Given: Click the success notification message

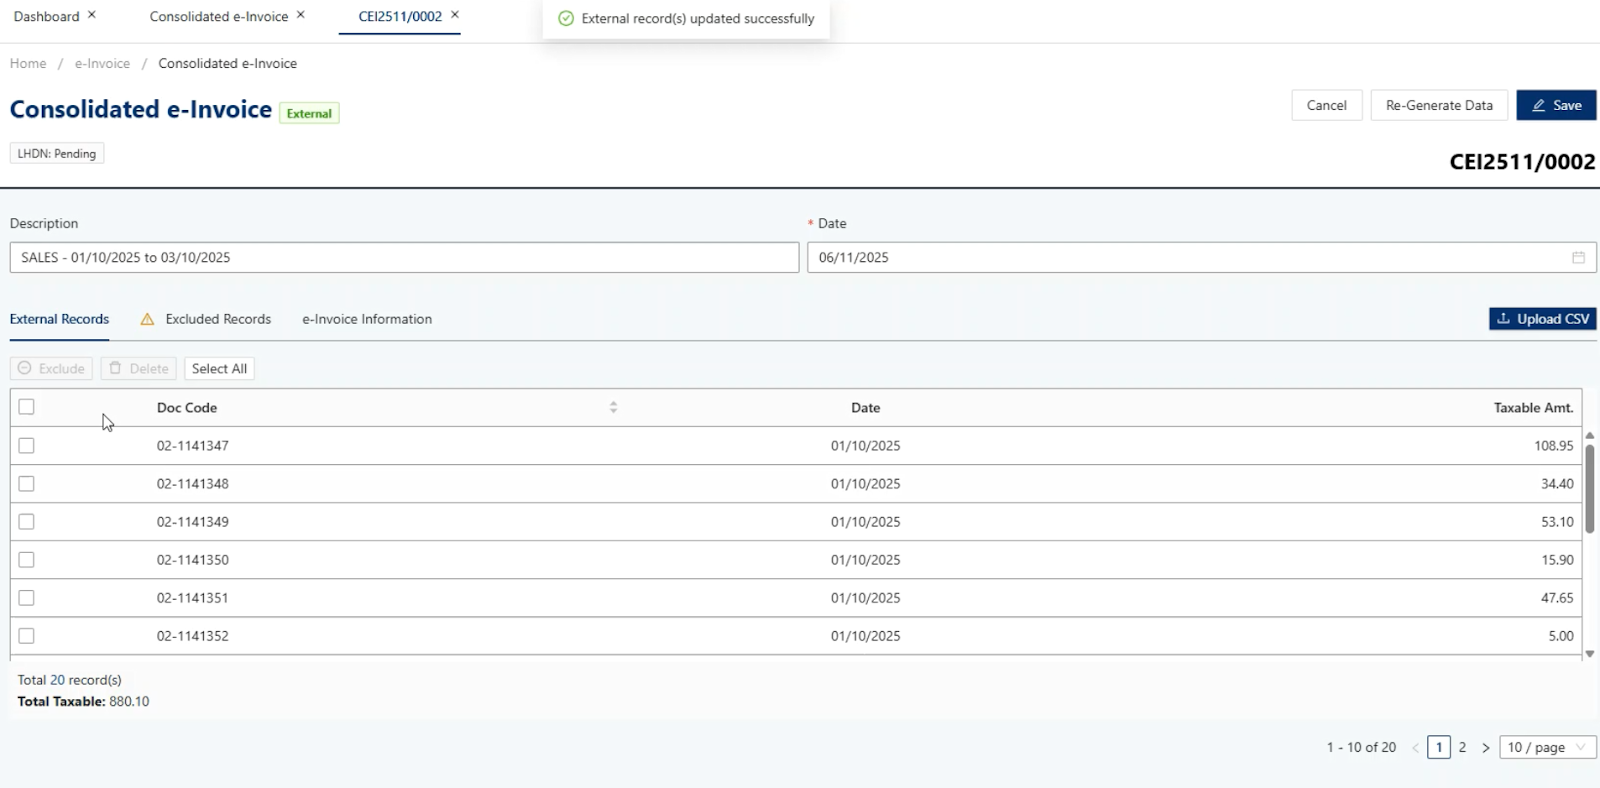Looking at the screenshot, I should coord(686,19).
